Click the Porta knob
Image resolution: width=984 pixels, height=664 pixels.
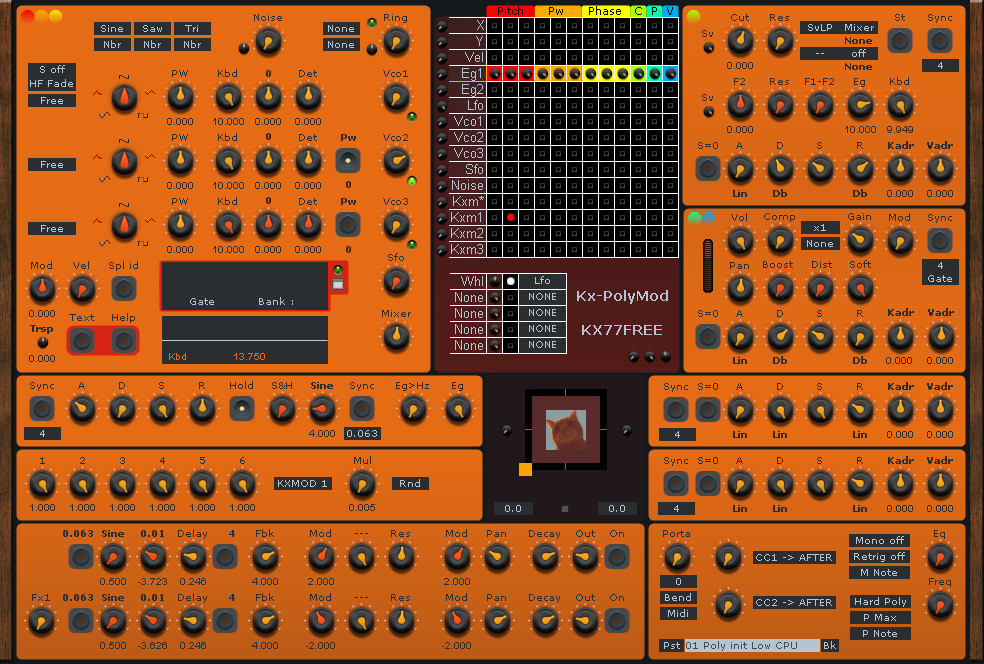tap(677, 557)
